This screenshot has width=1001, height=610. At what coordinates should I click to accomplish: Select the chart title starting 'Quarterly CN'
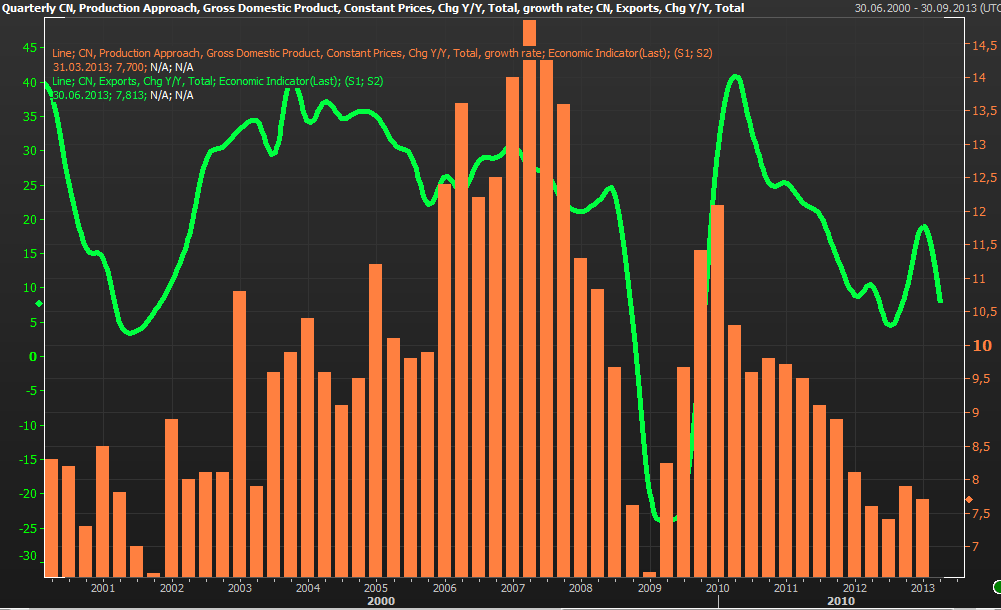374,8
